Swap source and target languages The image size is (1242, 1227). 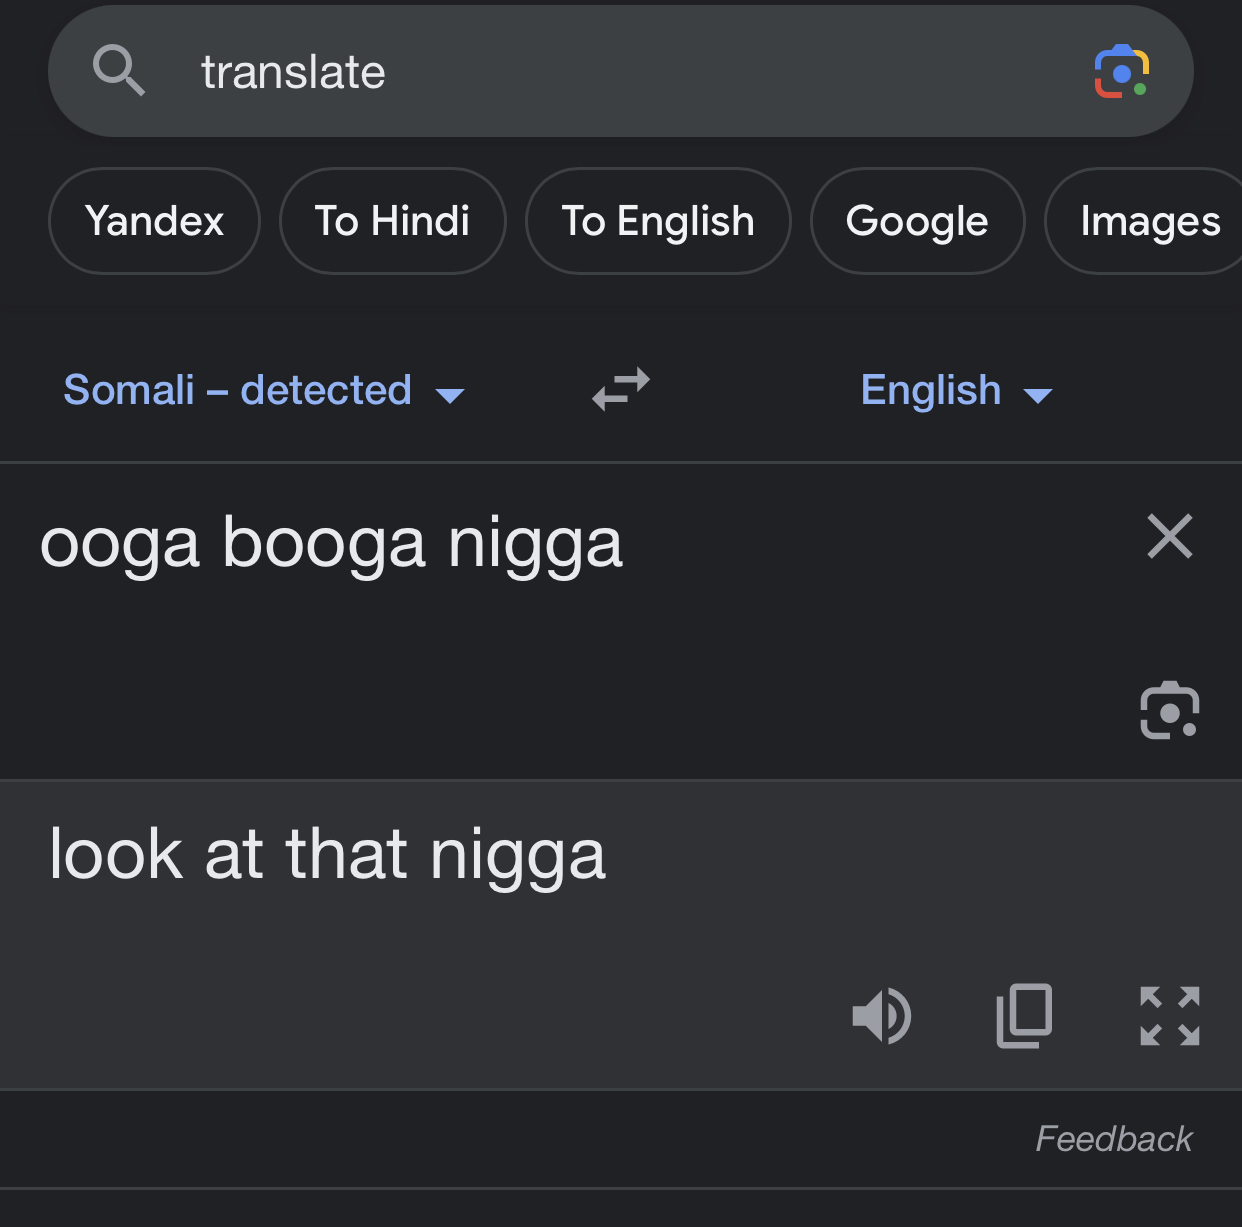[621, 389]
